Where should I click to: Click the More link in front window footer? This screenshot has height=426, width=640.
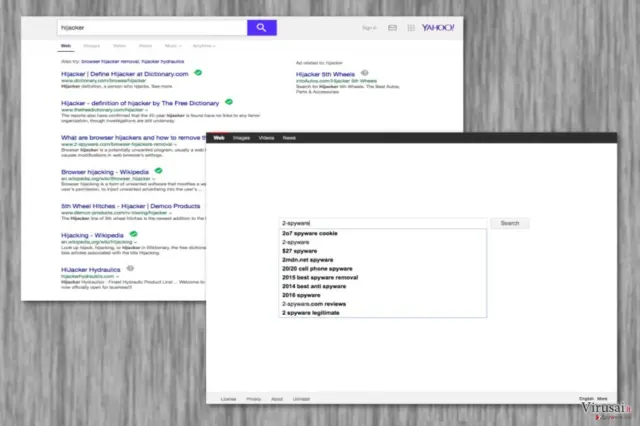coord(602,399)
